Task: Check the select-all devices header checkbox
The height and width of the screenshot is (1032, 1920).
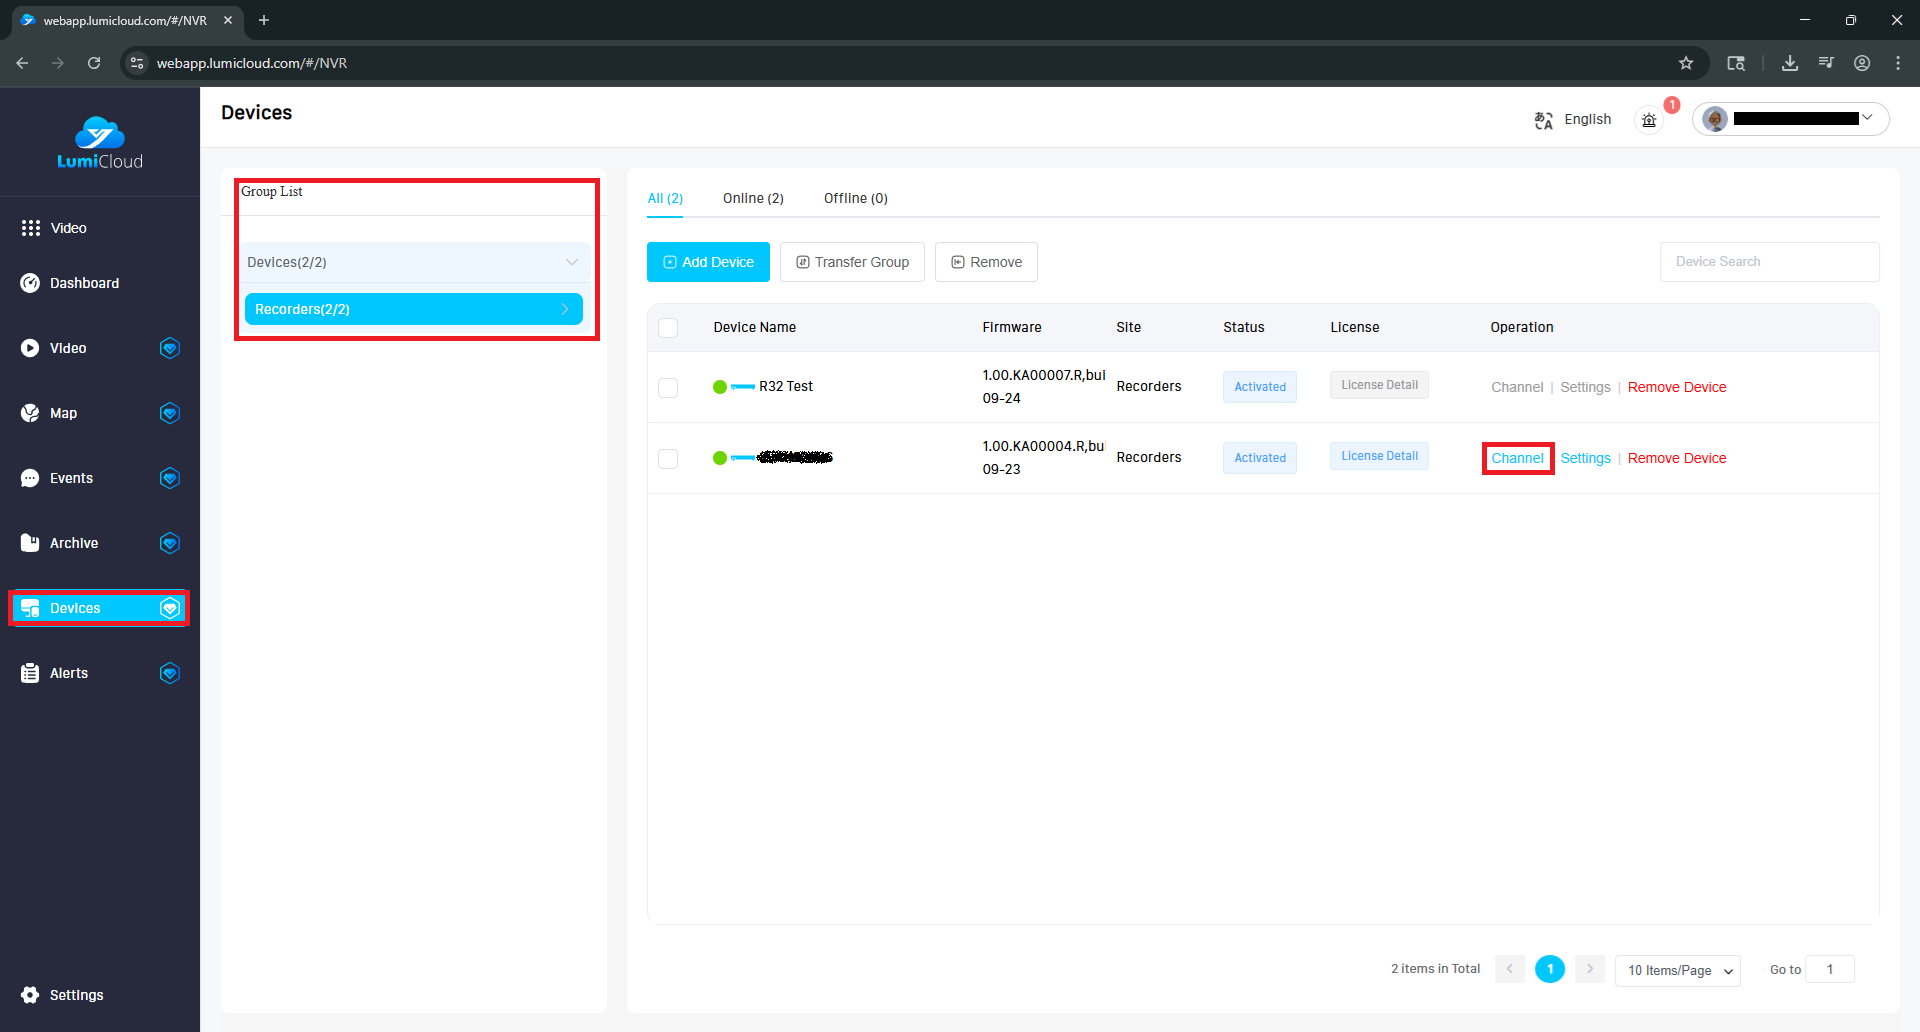Action: (x=668, y=328)
